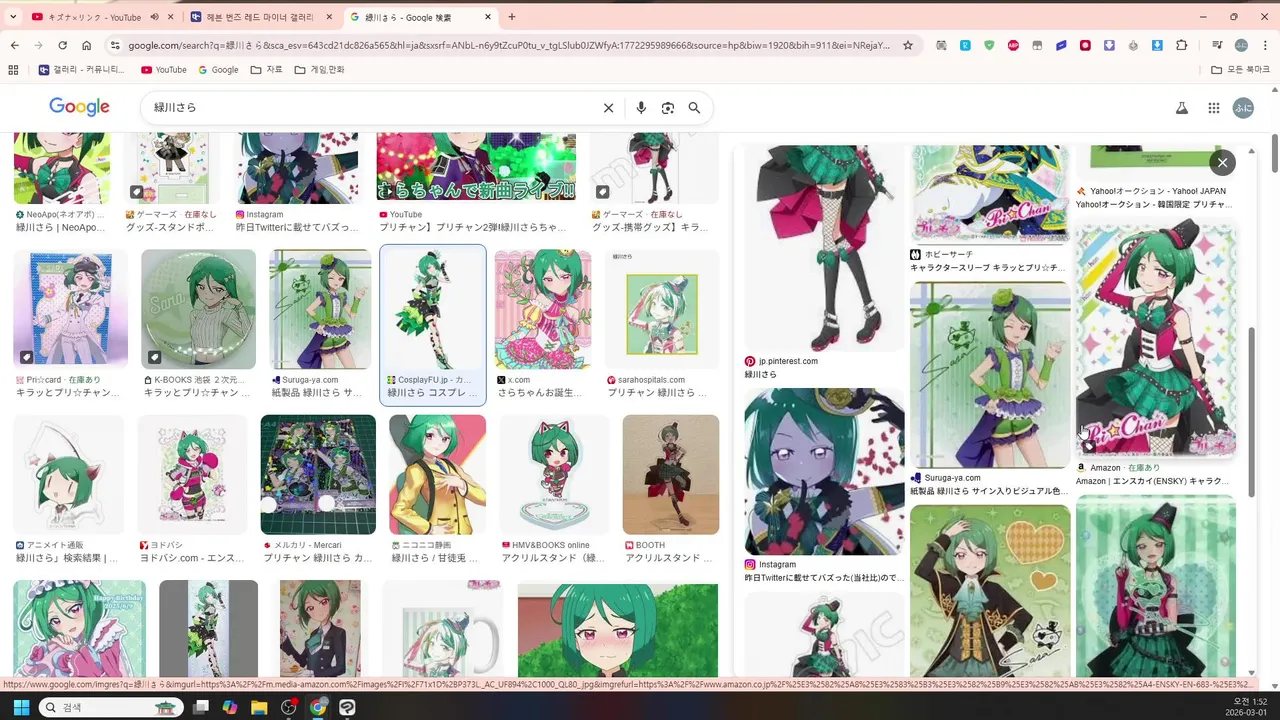Viewport: 1280px width, 720px height.
Task: Open the アニメイト通販 result thumbnail
Action: coord(68,475)
